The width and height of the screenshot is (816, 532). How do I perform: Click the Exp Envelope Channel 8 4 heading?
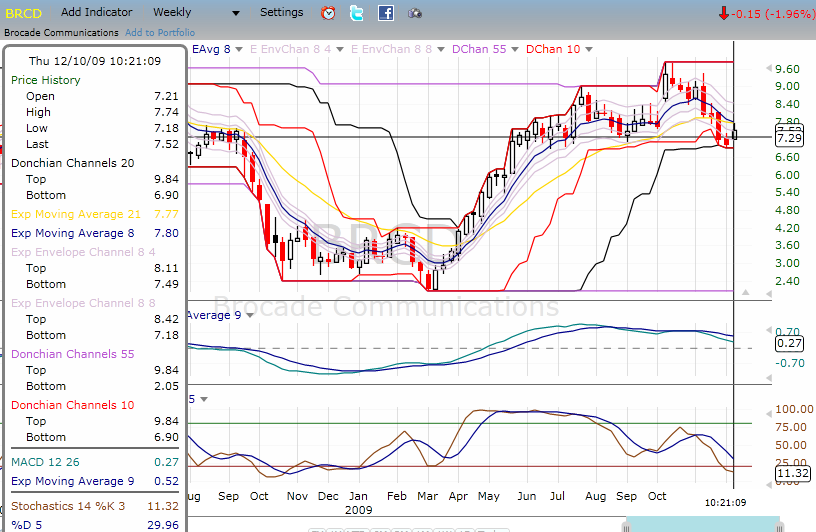83,252
